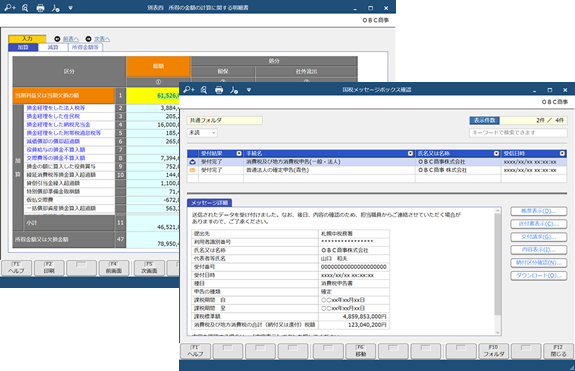575x371 pixels.
Task: Click the 当期利益又は当期欠損の額 row header
Action: (63, 96)
